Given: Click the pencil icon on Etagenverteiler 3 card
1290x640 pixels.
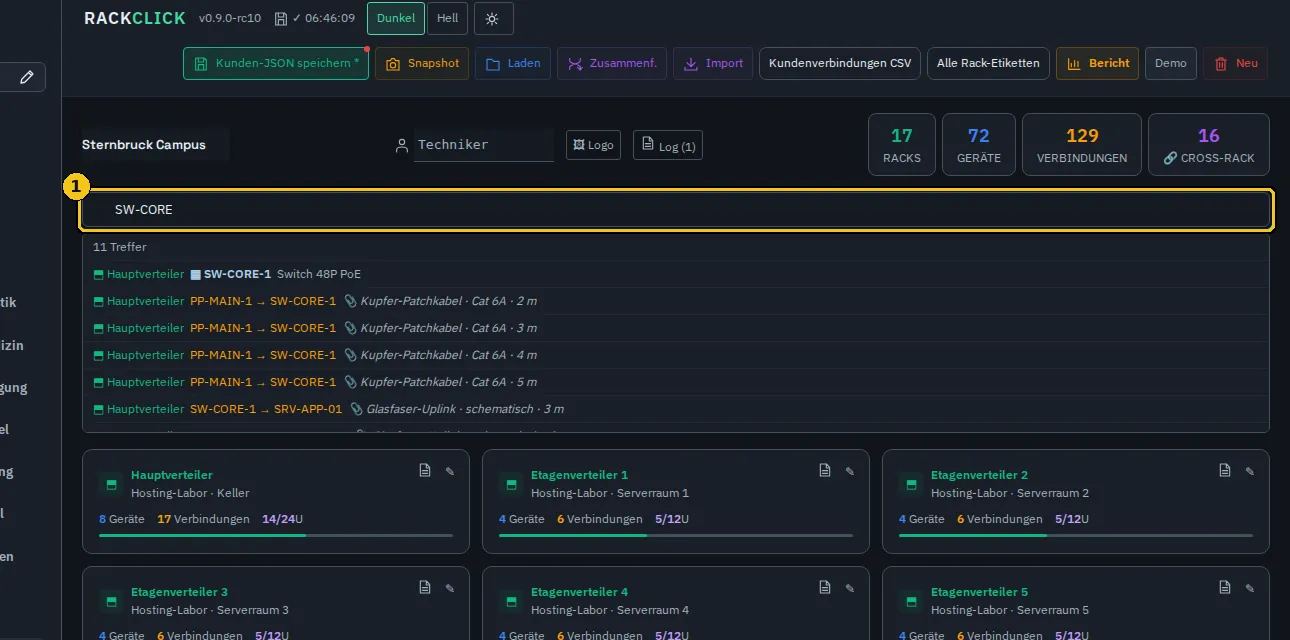Looking at the screenshot, I should tap(450, 588).
